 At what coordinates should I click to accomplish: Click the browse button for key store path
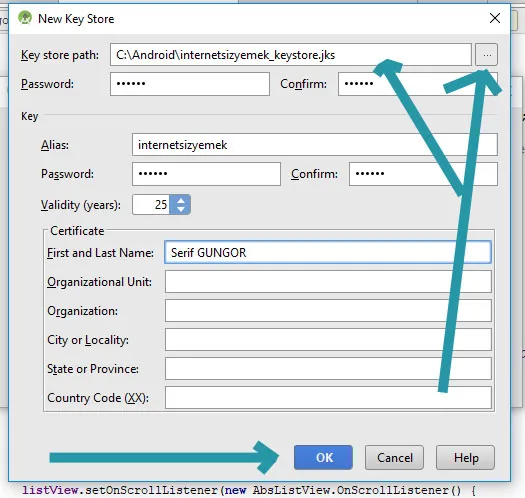(x=486, y=55)
